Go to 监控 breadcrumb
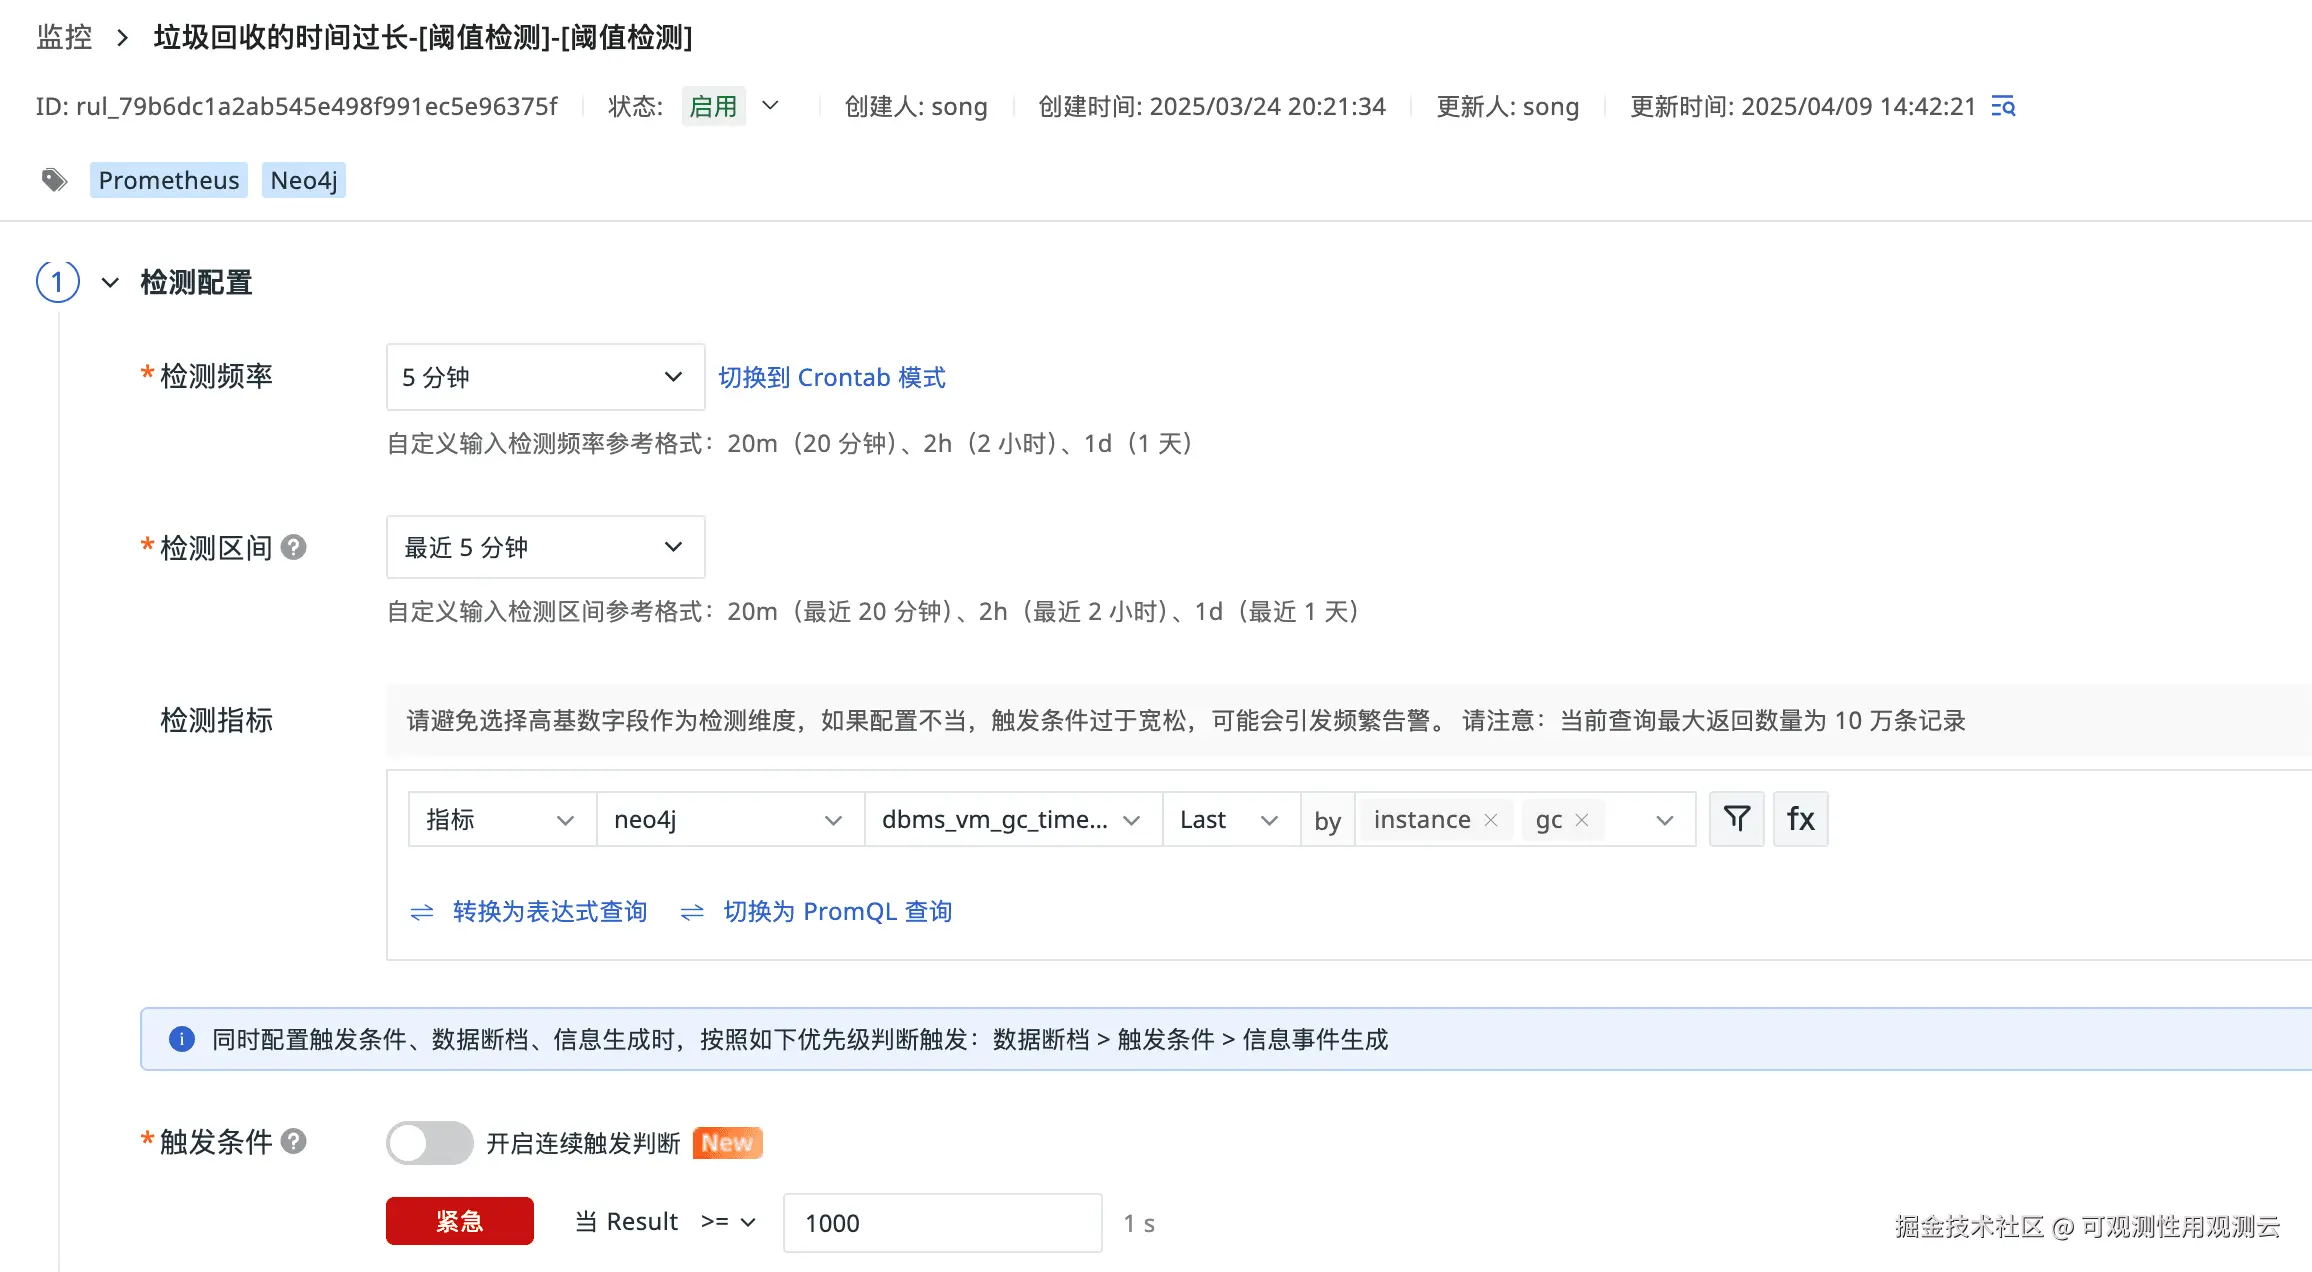The width and height of the screenshot is (2312, 1272). pos(64,38)
